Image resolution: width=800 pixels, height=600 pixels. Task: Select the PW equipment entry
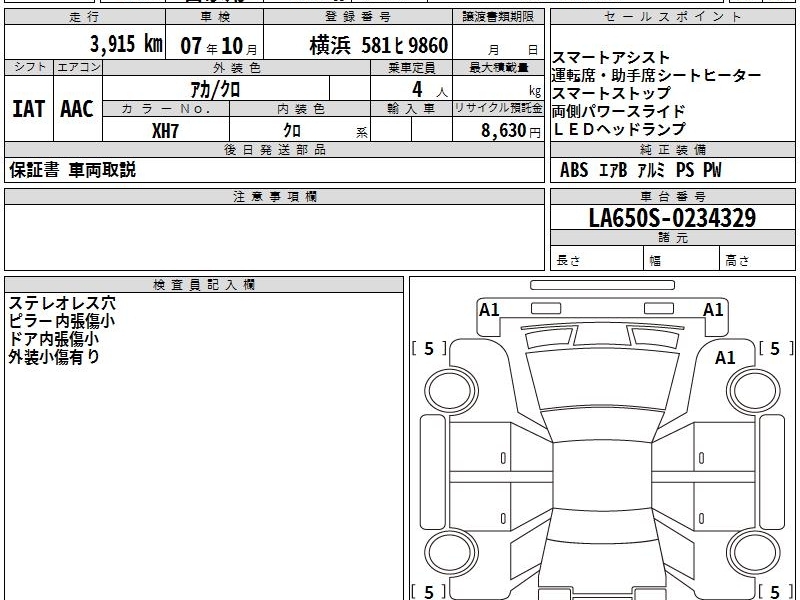coord(712,170)
